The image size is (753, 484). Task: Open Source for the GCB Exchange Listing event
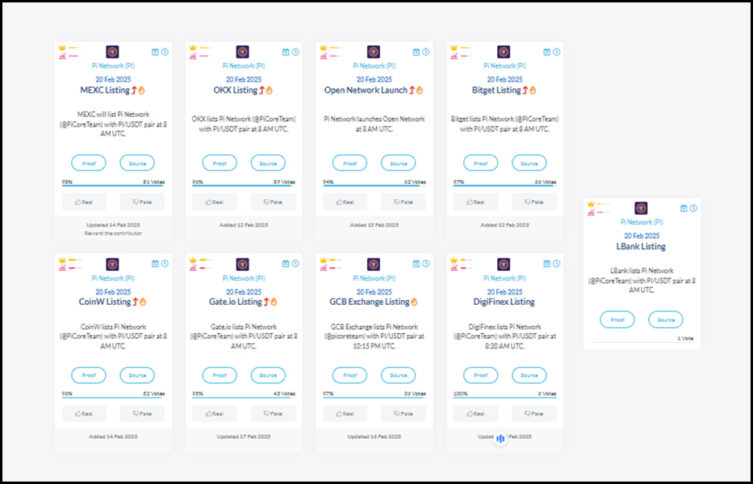point(399,375)
